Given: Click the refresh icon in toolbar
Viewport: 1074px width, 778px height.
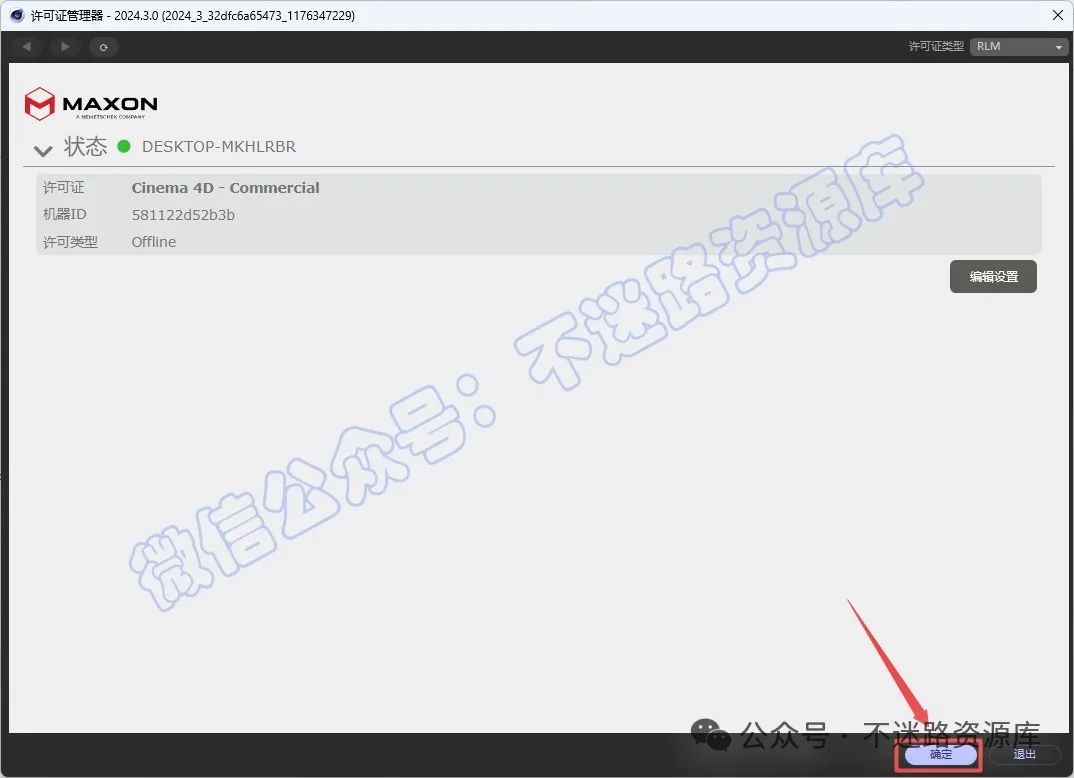Looking at the screenshot, I should [103, 47].
